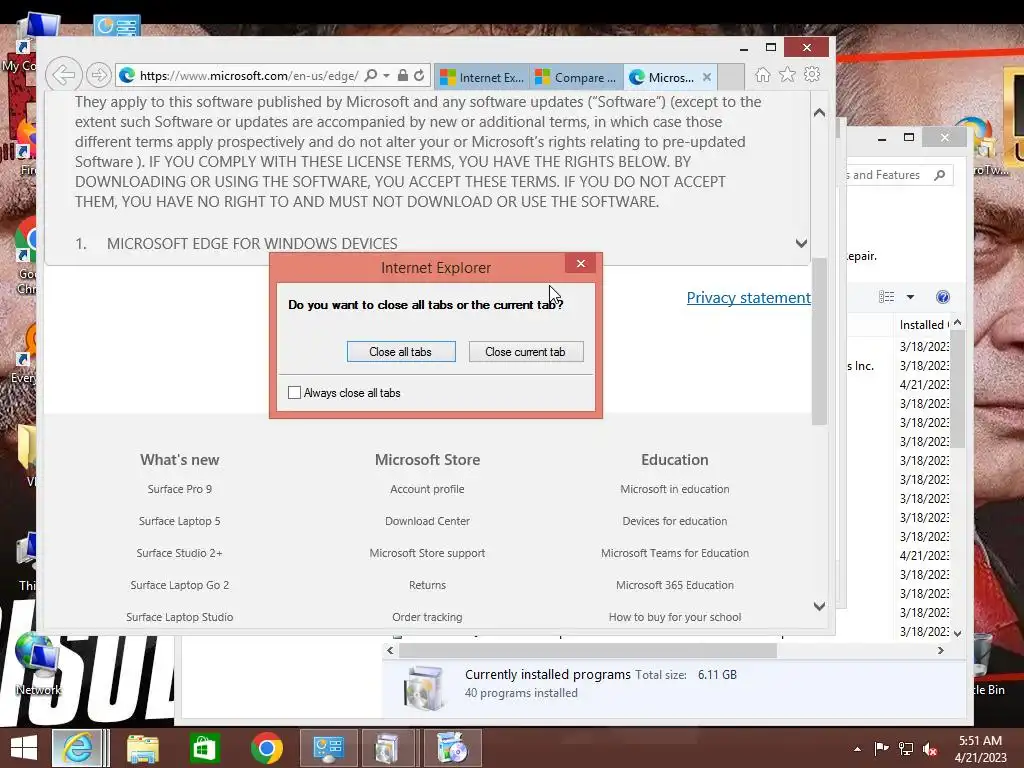
Task: Open a new tab button
Action: pos(731,77)
